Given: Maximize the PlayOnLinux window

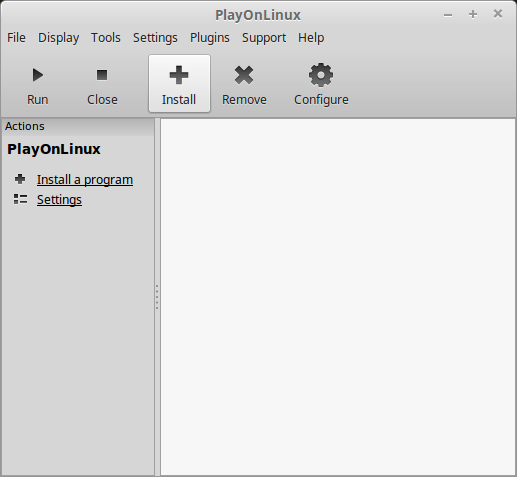Looking at the screenshot, I should (473, 14).
